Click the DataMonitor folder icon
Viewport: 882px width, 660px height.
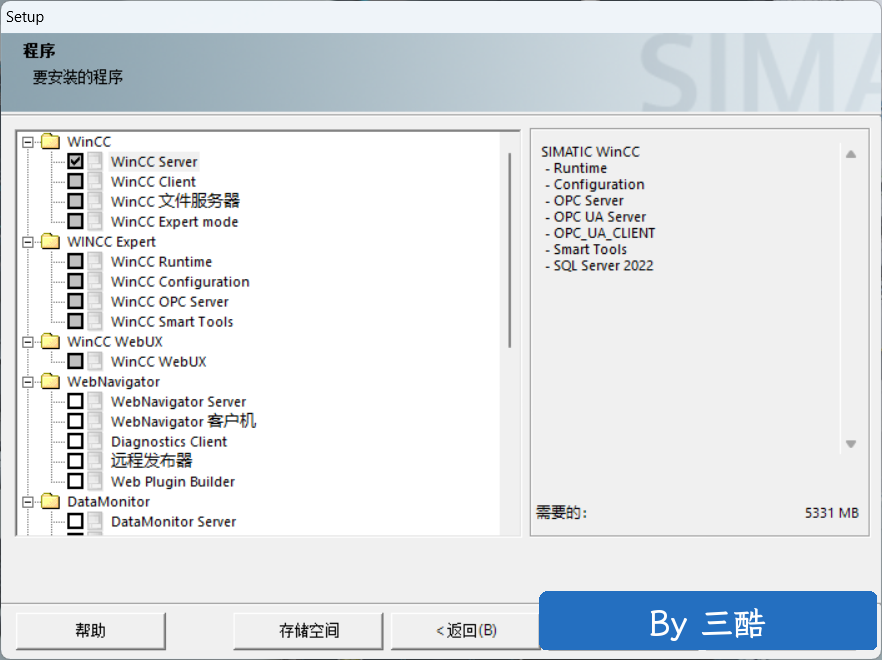pyautogui.click(x=50, y=501)
